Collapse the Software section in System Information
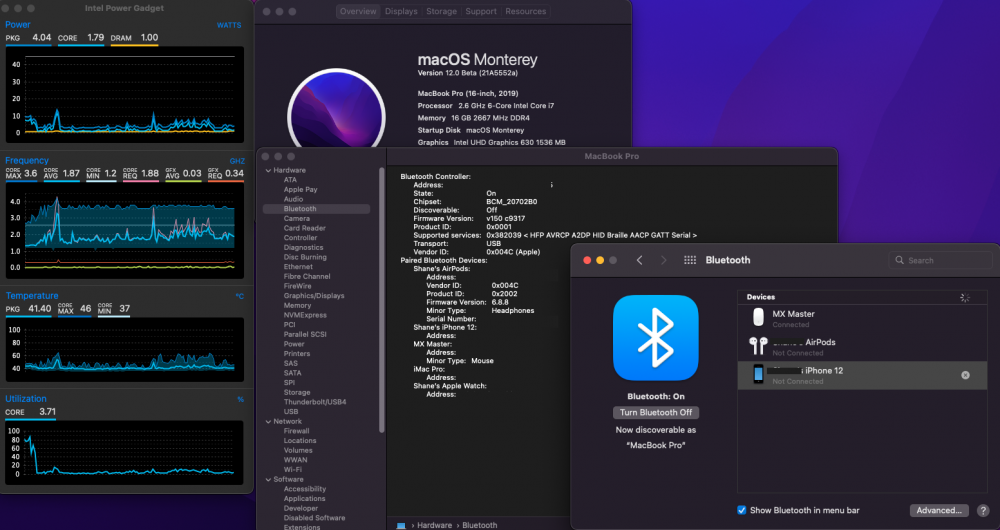This screenshot has height=530, width=1000. tap(268, 480)
